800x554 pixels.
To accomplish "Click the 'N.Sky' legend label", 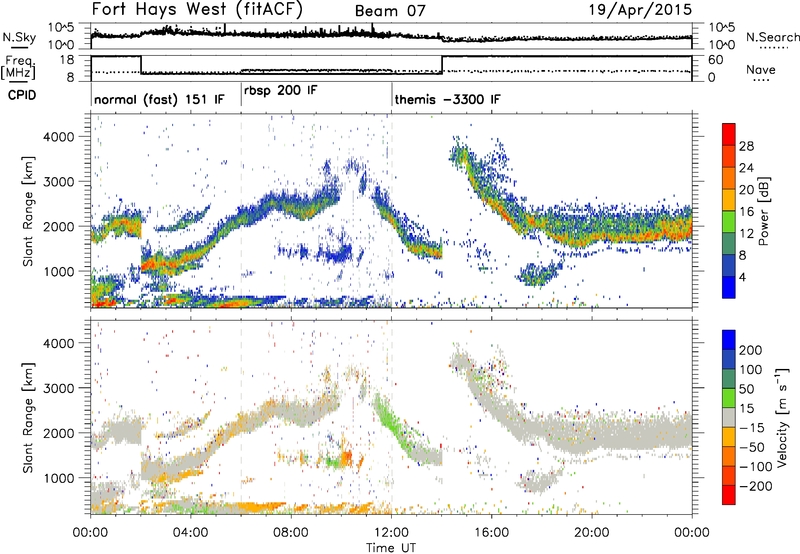I will click(19, 37).
